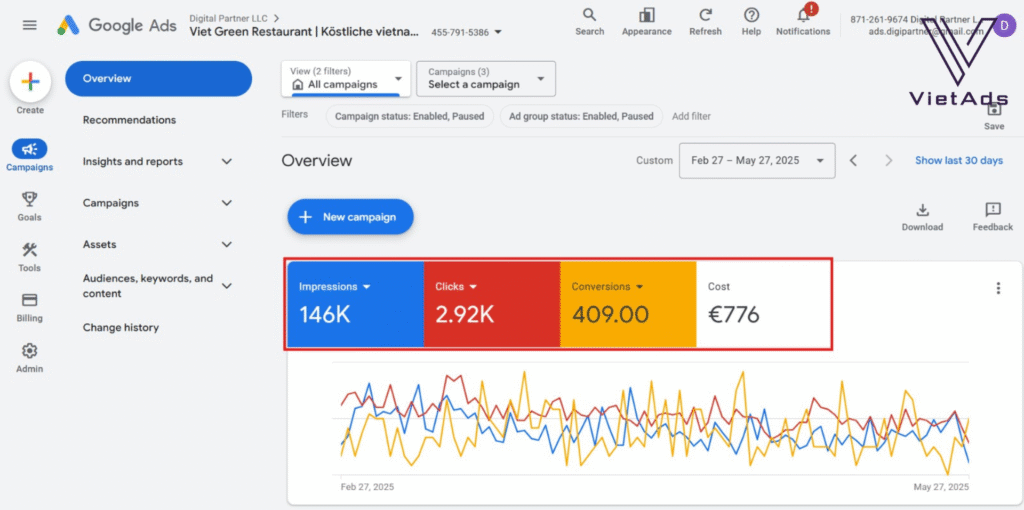Change the Conversions metric dropdown
Screen dimensions: 1024x510
point(607,287)
